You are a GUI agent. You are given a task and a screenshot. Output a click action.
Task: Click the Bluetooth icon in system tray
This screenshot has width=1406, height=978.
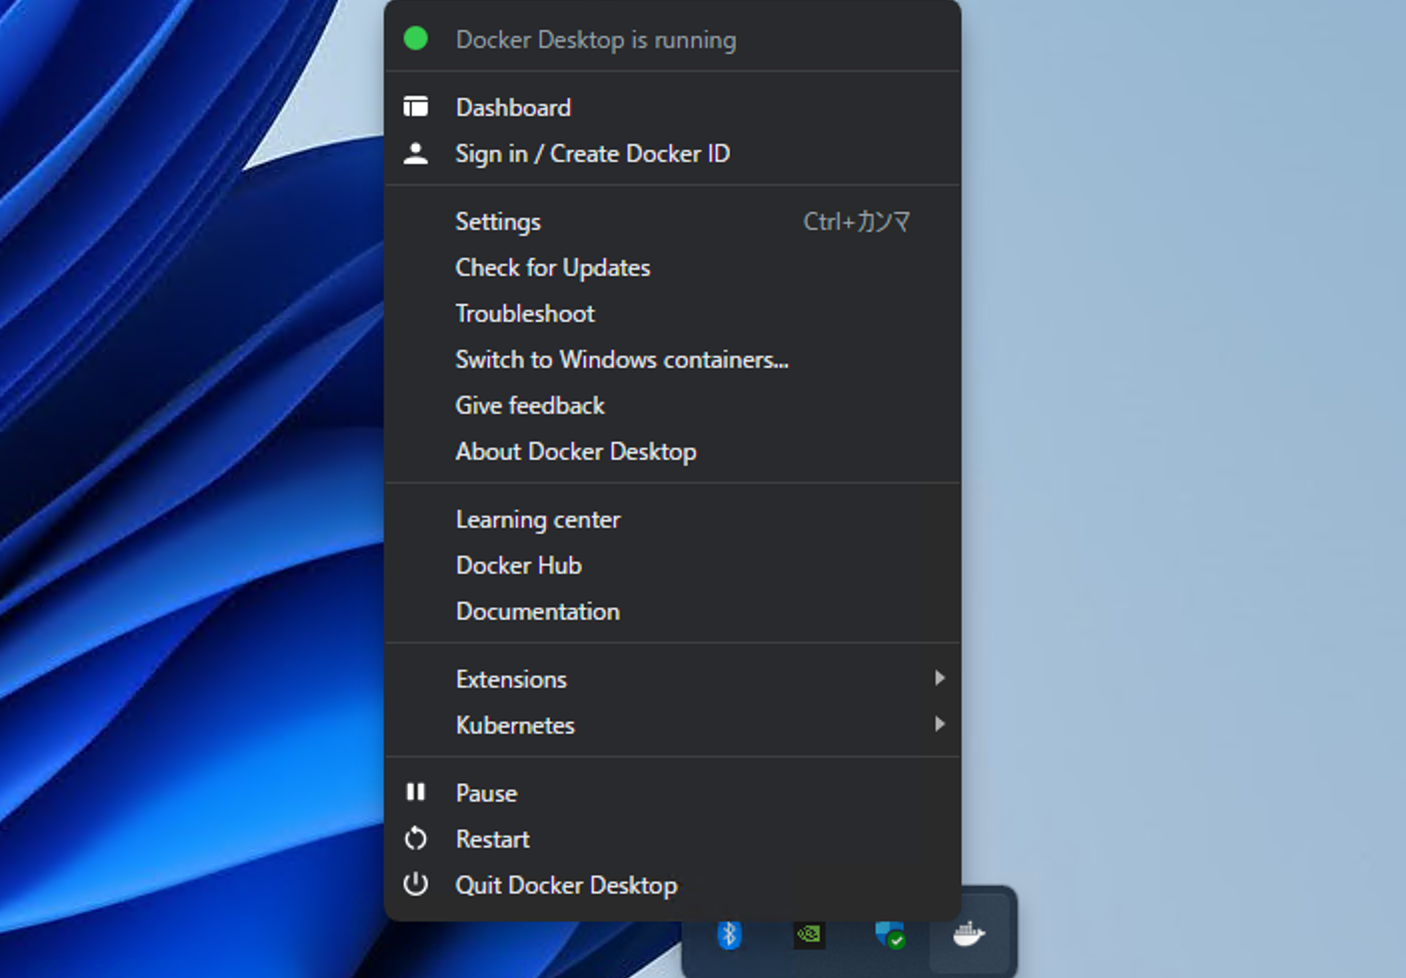pyautogui.click(x=729, y=934)
